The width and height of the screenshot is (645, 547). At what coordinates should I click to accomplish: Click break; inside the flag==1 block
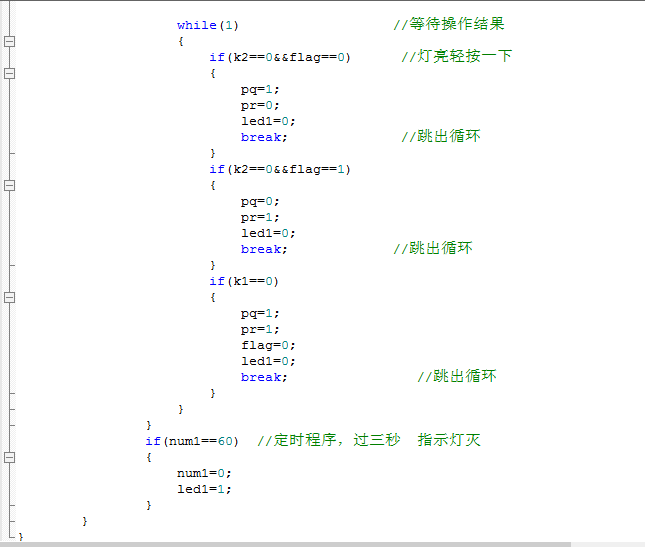[264, 249]
